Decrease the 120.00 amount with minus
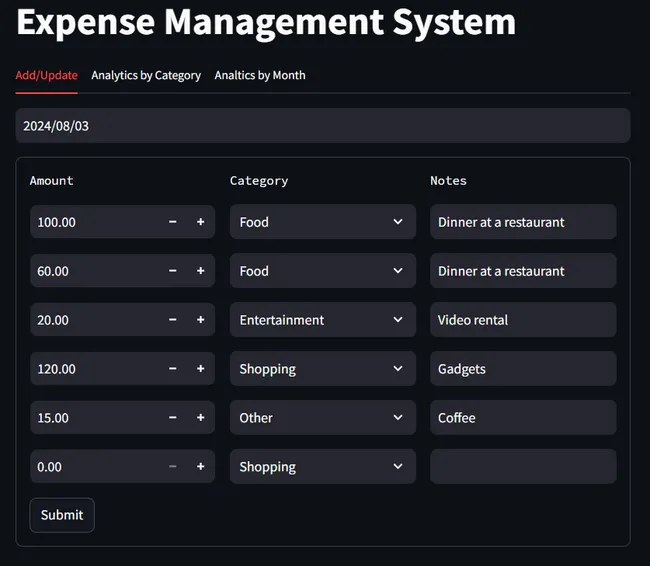The height and width of the screenshot is (566, 650). coord(173,369)
